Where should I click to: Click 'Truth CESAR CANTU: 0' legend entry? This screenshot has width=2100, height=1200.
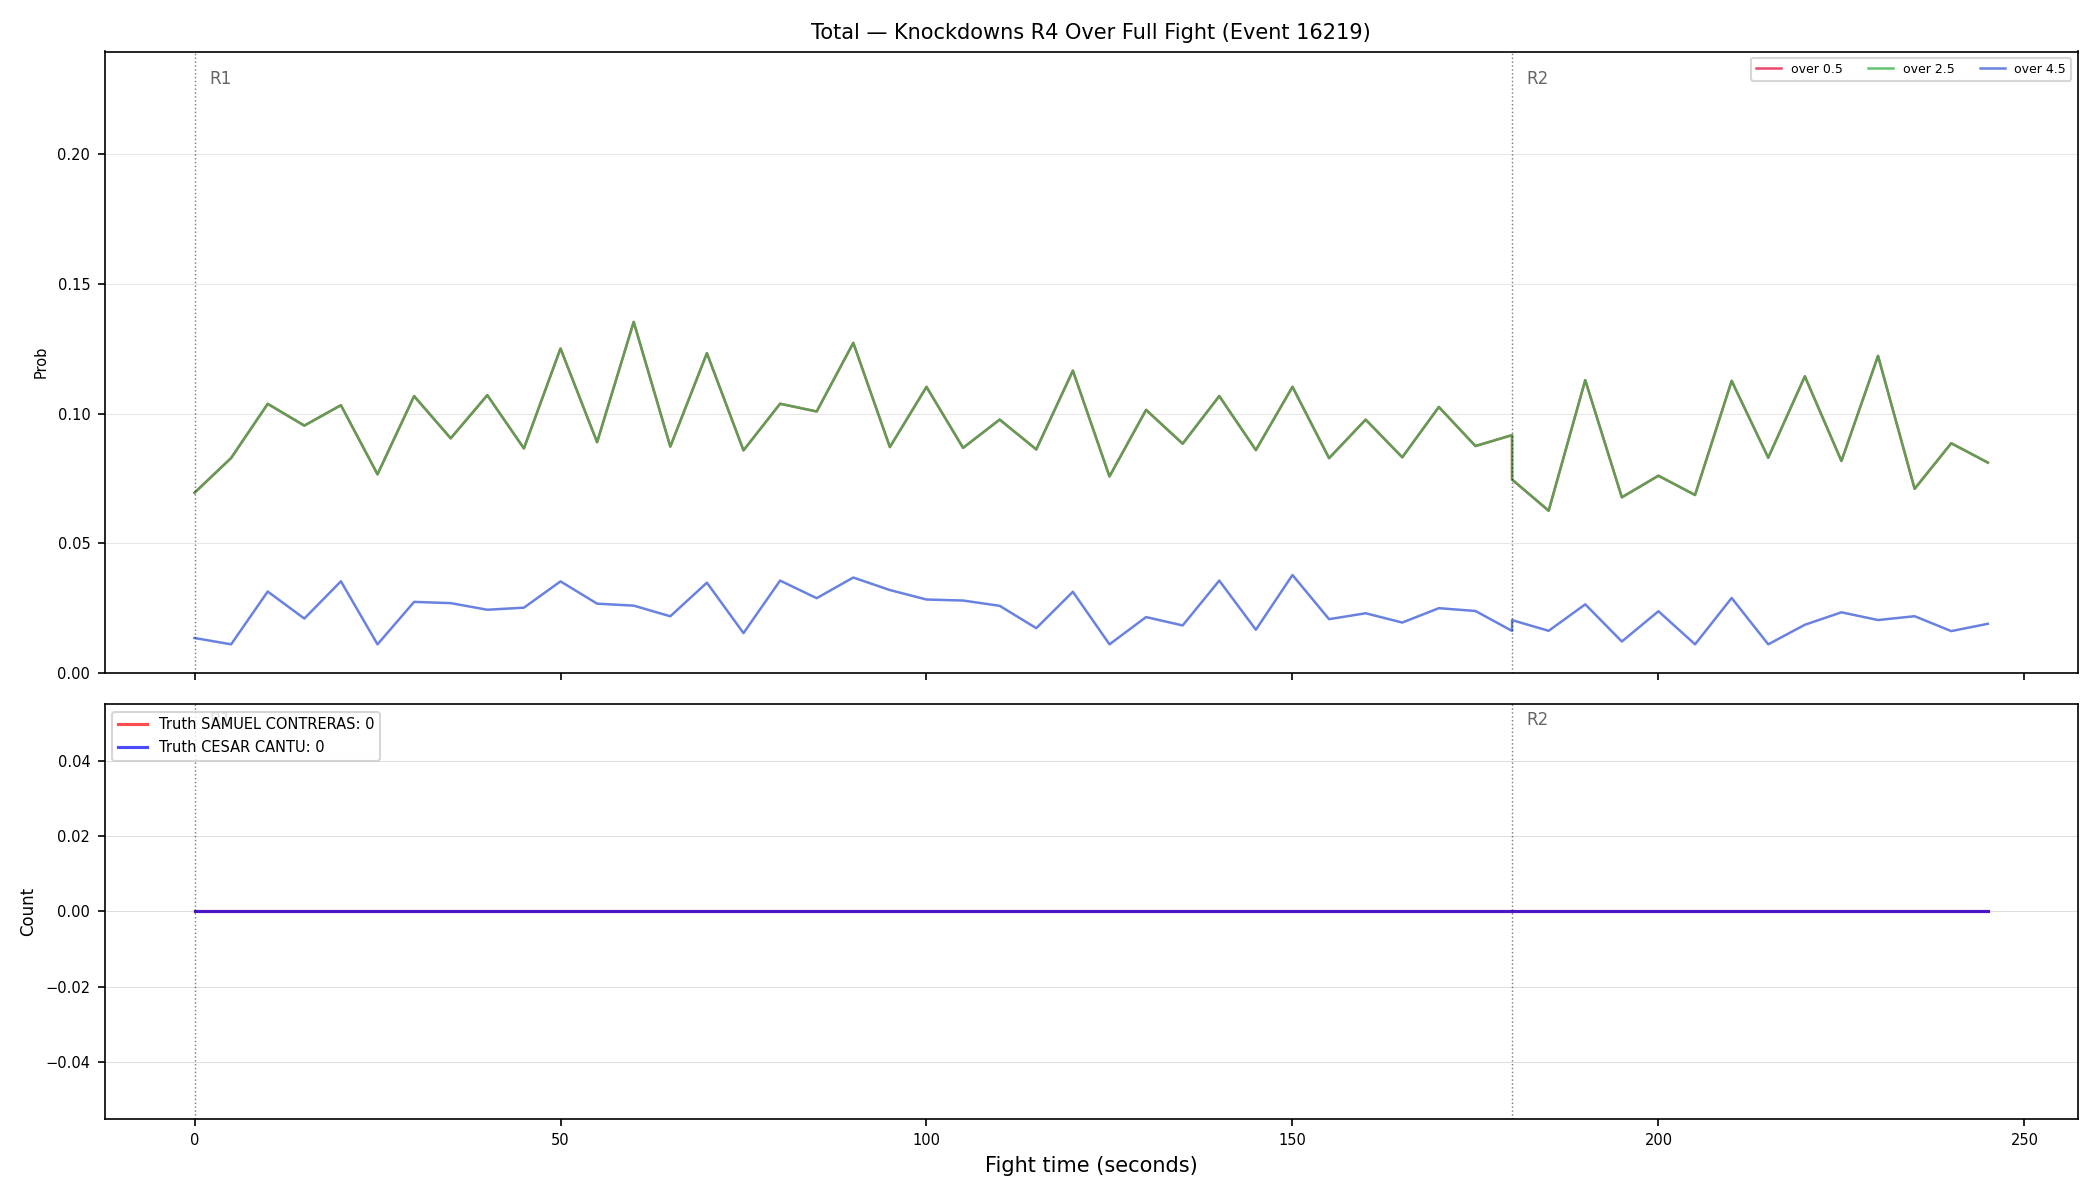click(221, 747)
